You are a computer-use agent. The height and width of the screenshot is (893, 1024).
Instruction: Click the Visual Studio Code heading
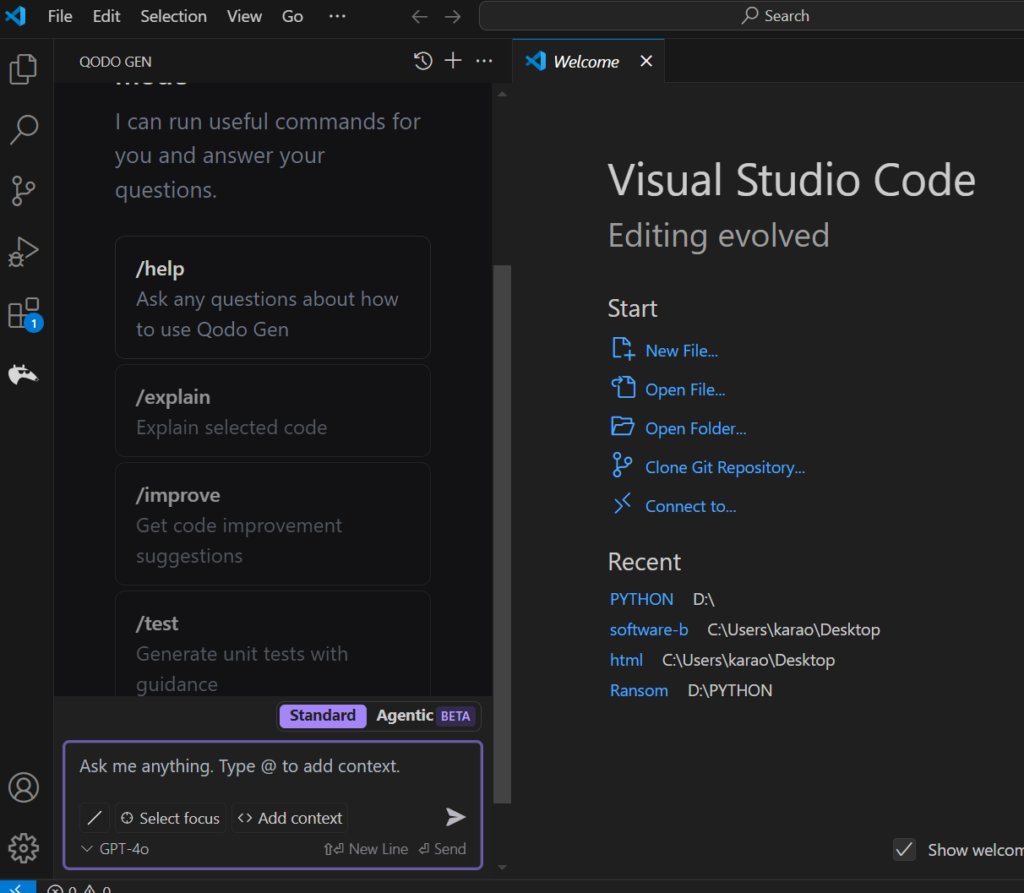[x=792, y=180]
